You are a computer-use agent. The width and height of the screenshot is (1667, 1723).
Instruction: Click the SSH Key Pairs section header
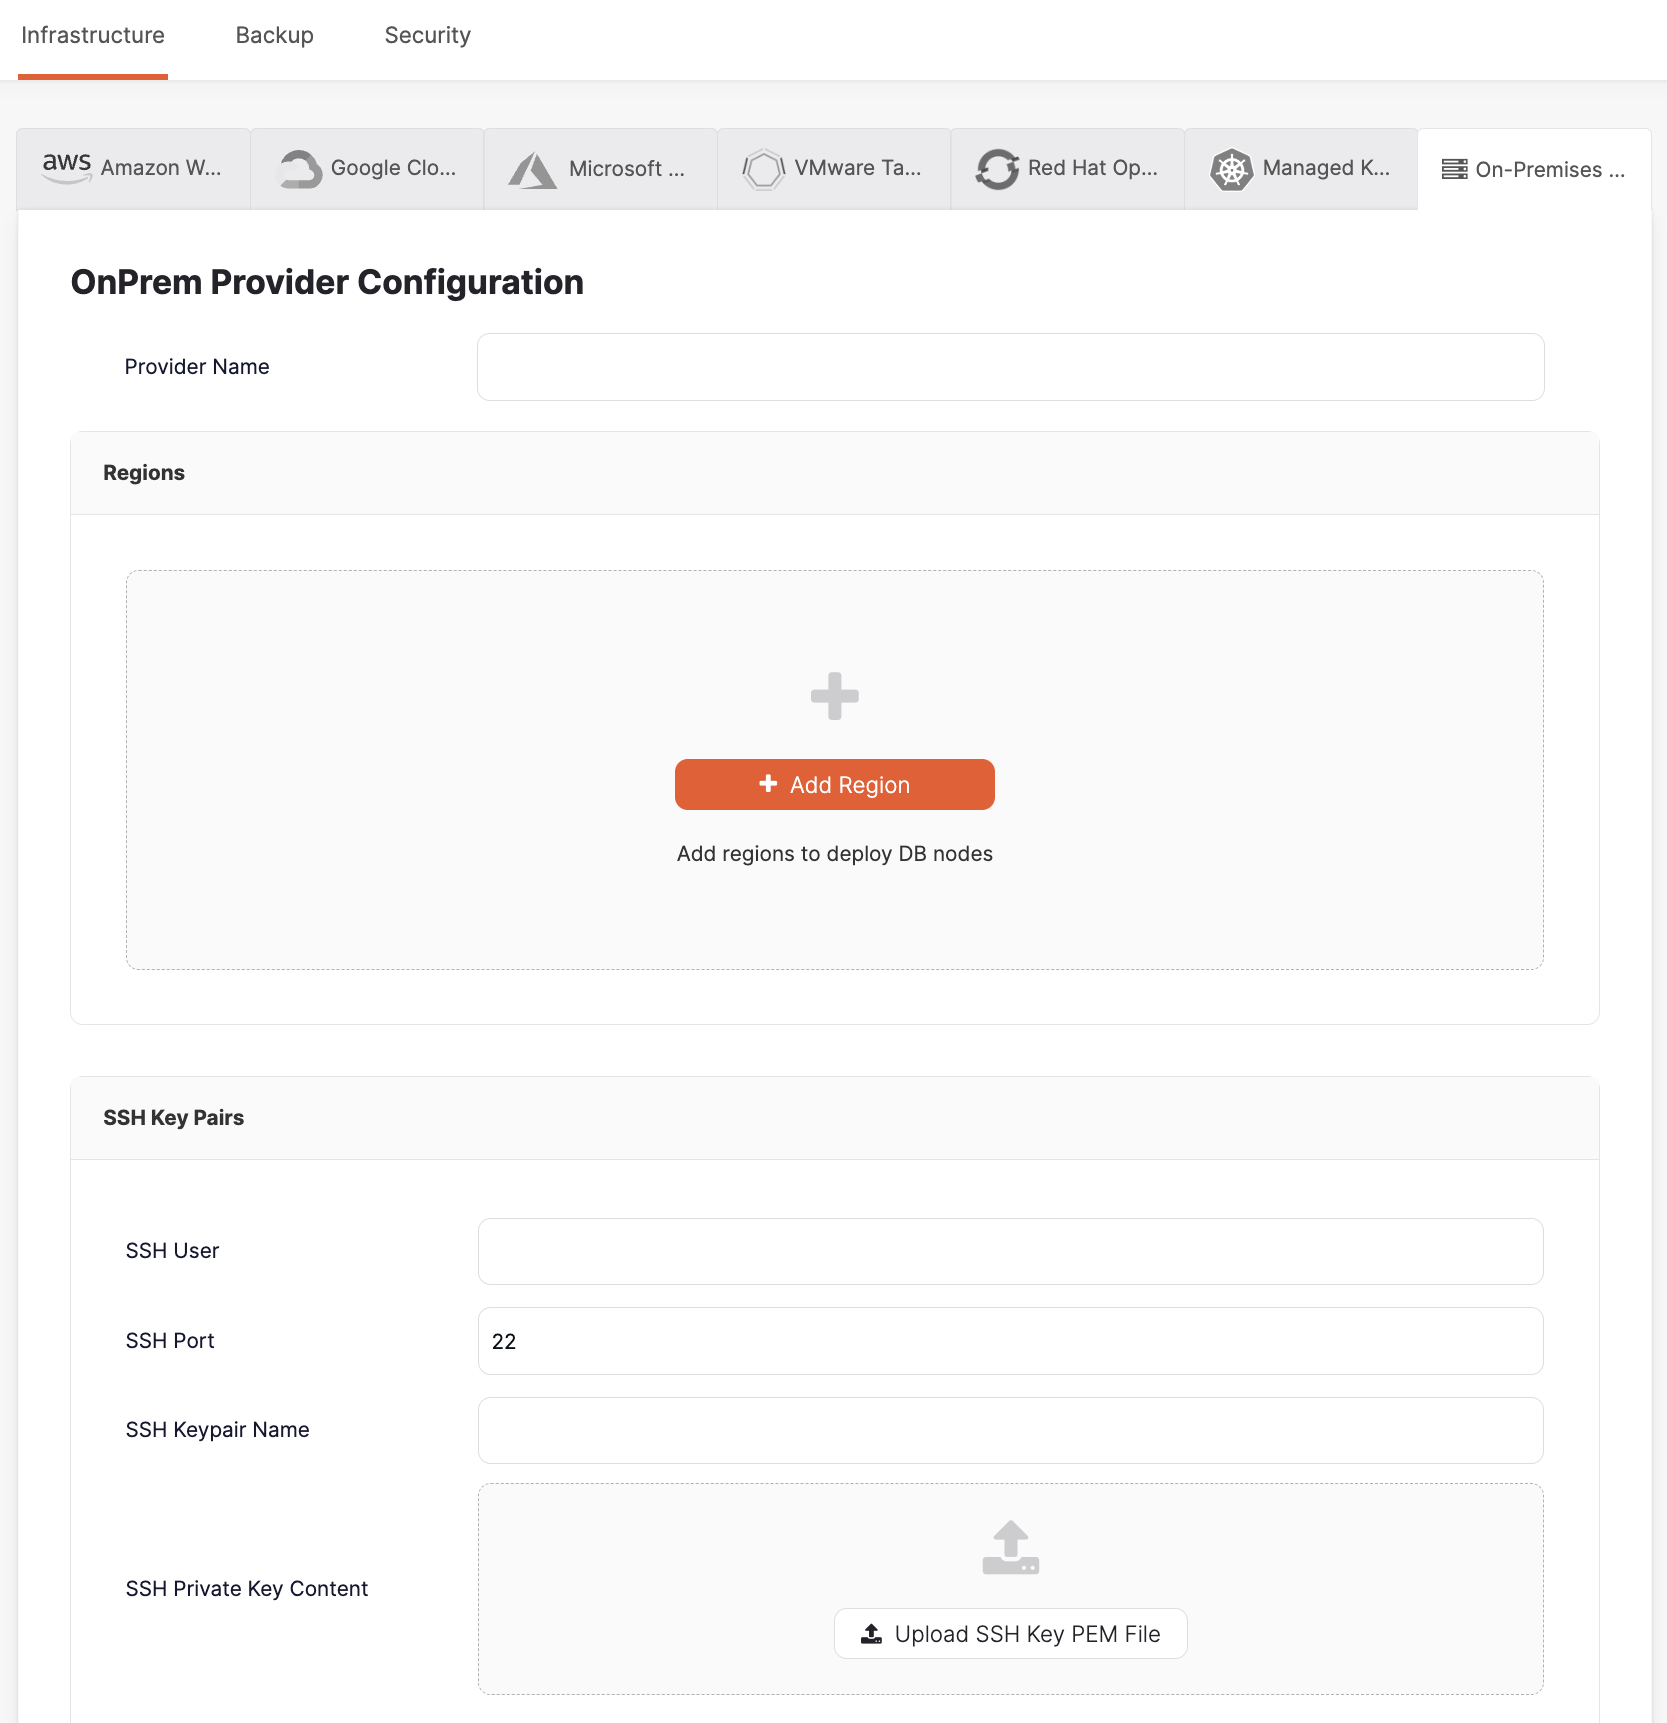pos(173,1117)
